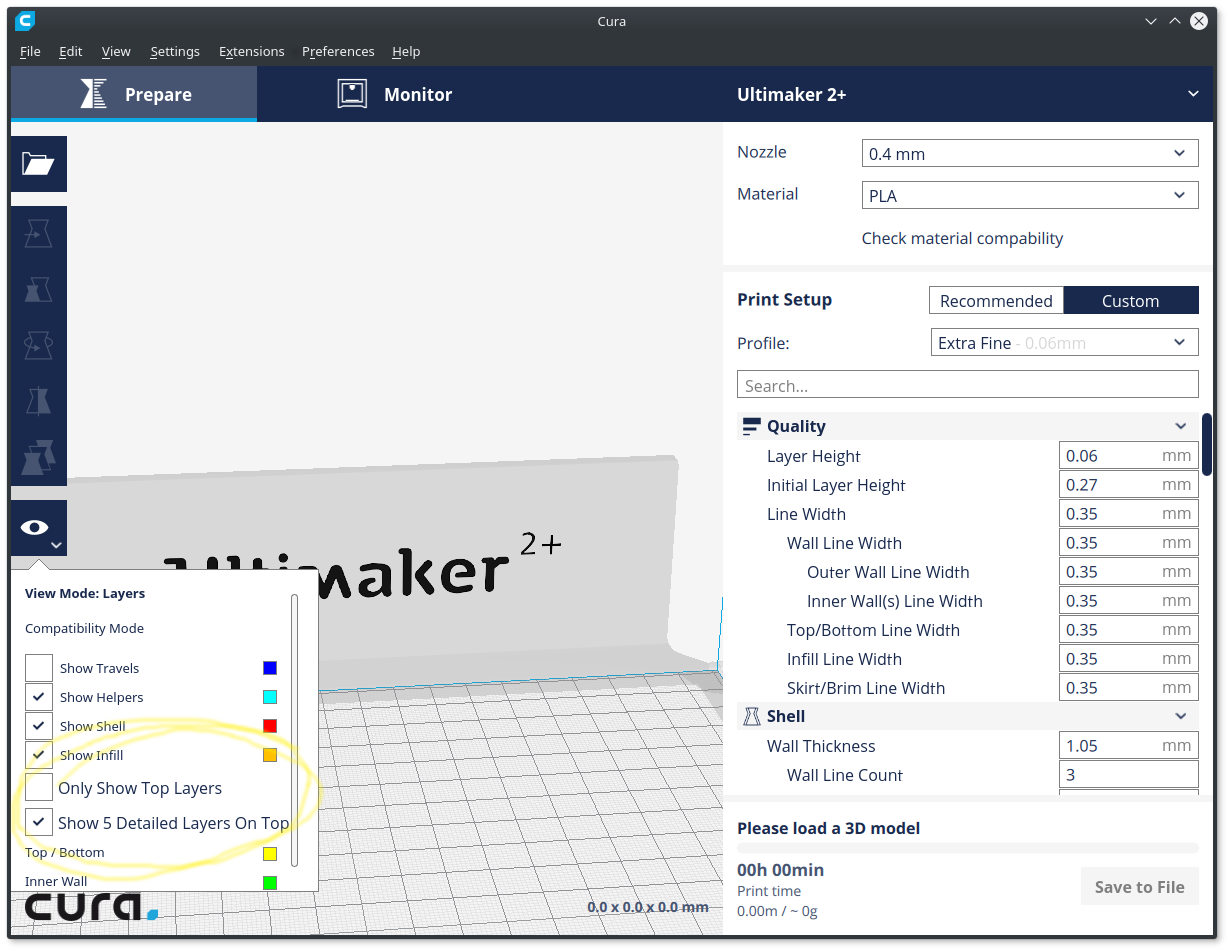This screenshot has height=952, width=1230.
Task: Open the Compatibility Mode color scheme selector
Action: [85, 629]
